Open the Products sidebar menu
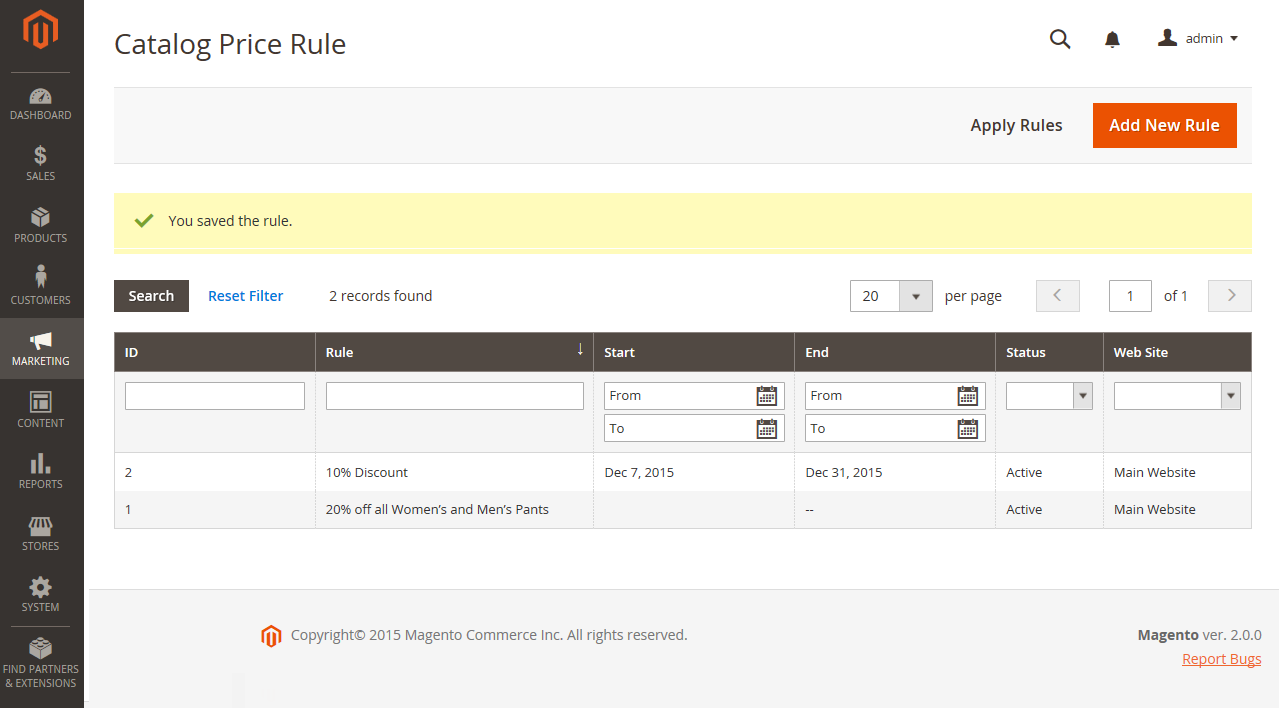 pyautogui.click(x=41, y=227)
